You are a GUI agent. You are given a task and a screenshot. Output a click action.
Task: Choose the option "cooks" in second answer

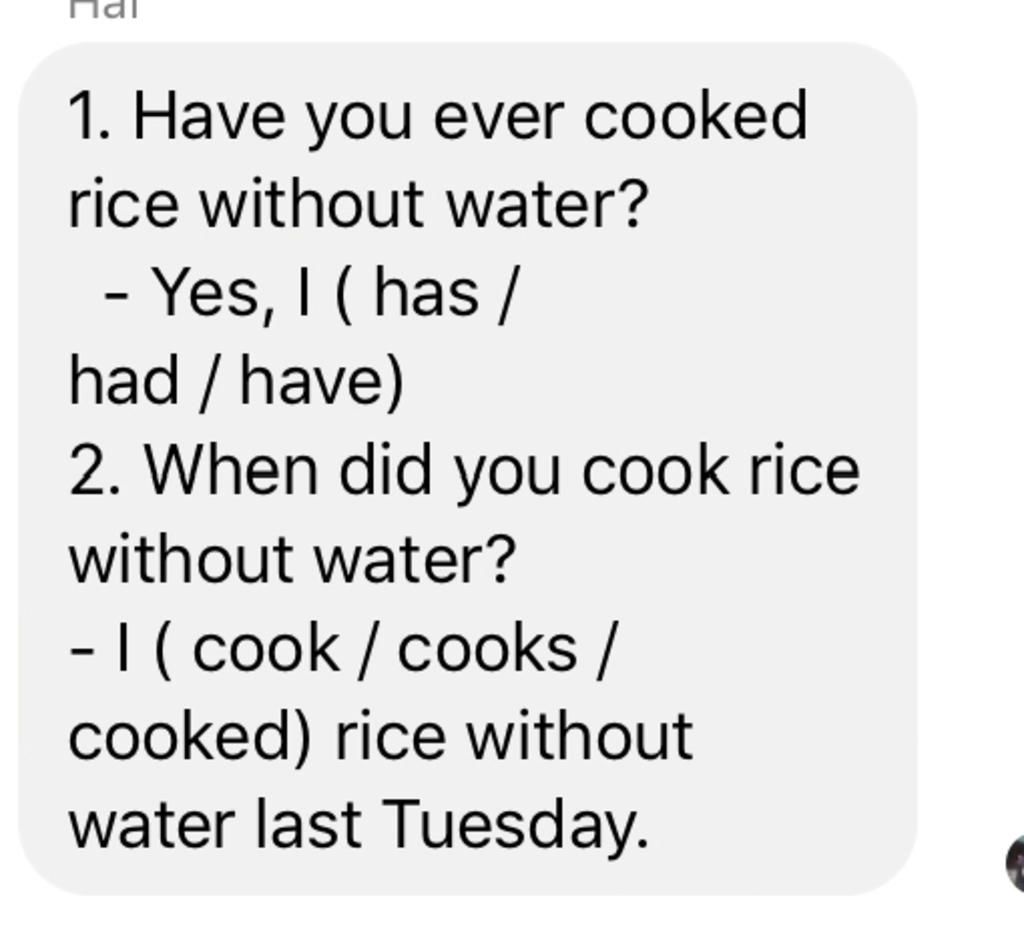coord(487,648)
